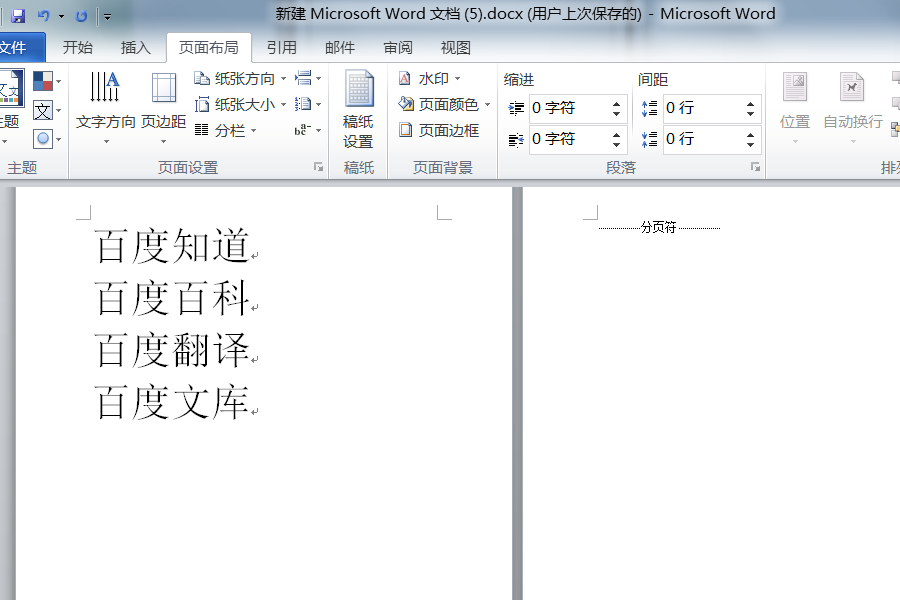Click the text line 百度翻译
Viewport: 900px width, 600px height.
point(172,350)
